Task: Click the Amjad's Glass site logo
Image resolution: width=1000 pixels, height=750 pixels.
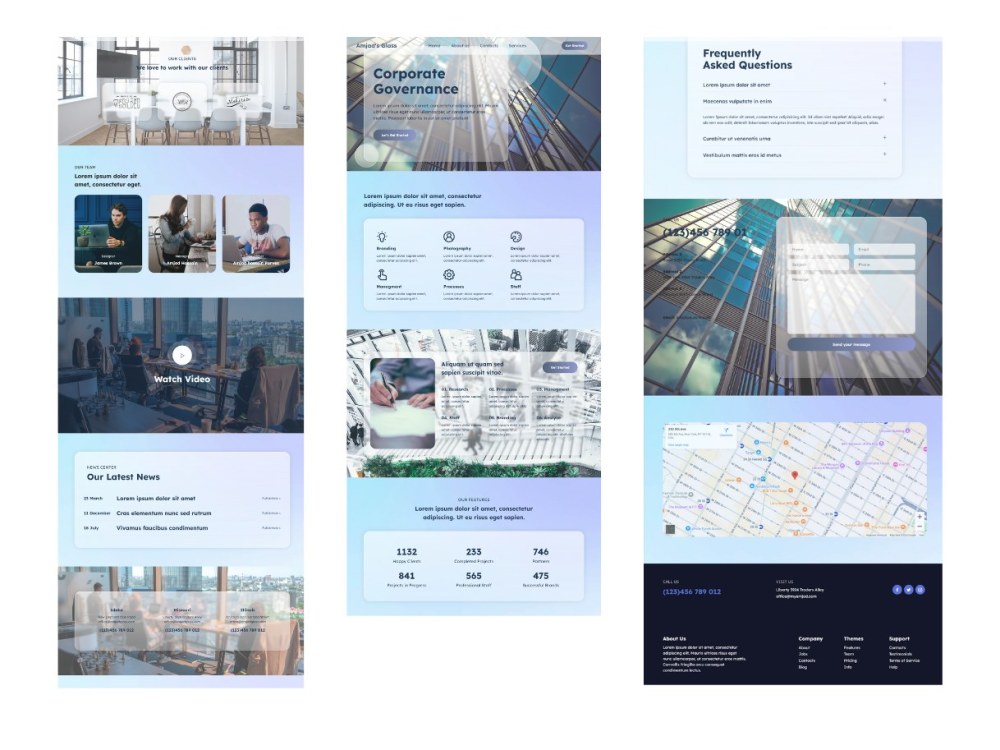Action: pyautogui.click(x=376, y=46)
